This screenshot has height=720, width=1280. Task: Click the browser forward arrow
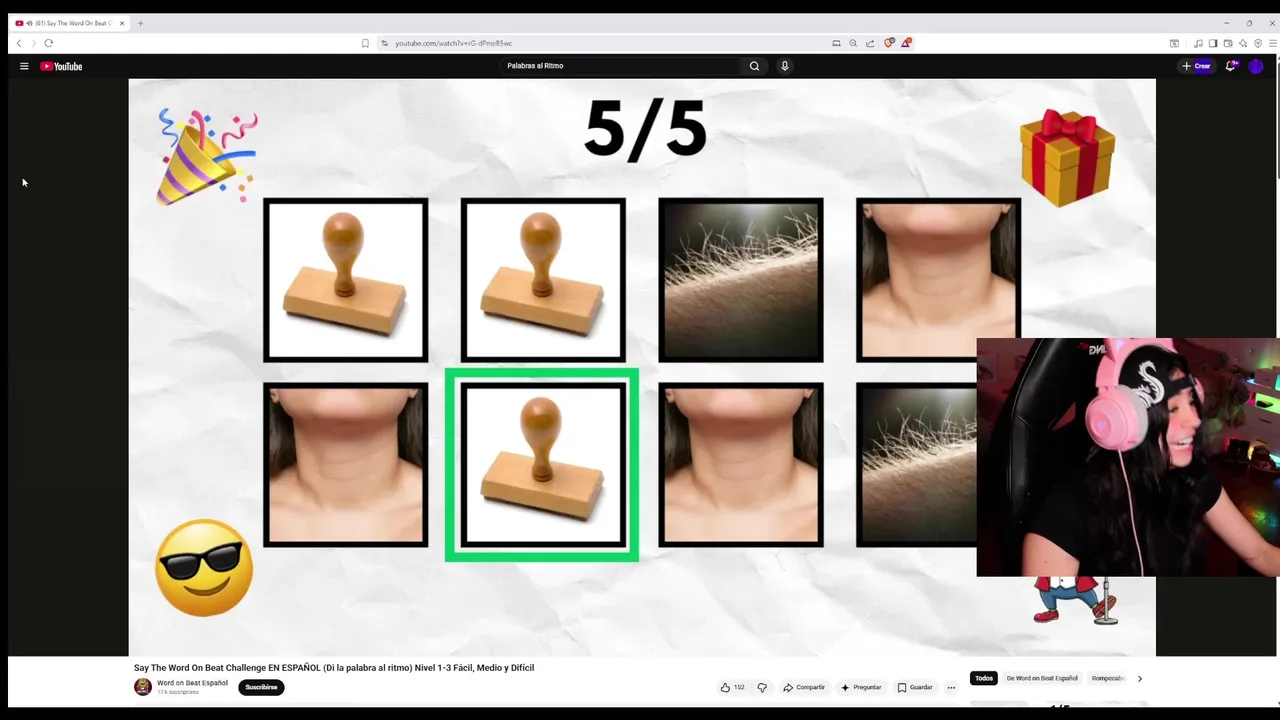click(x=33, y=43)
